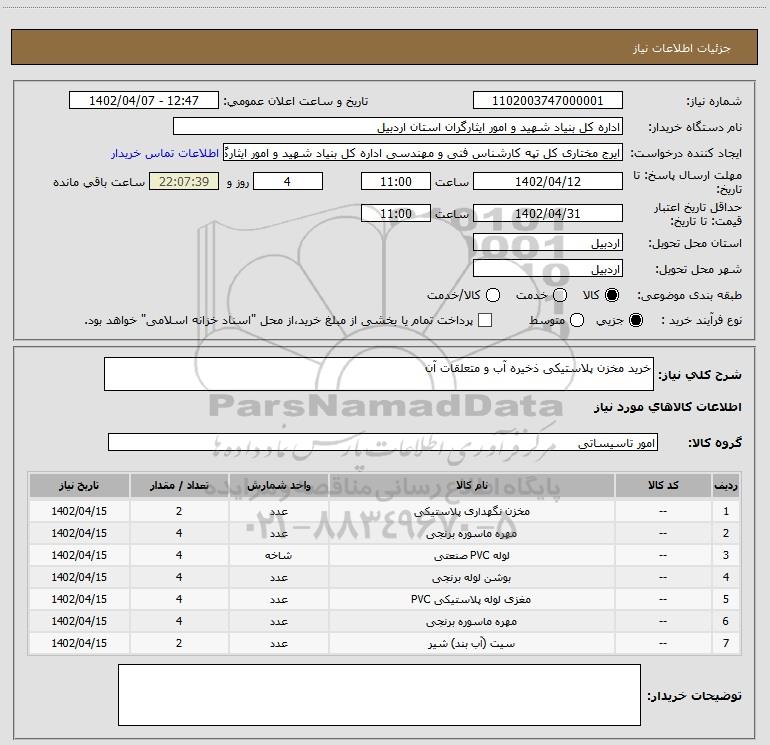Click the کد کالا column header
The image size is (770, 745).
pos(663,486)
